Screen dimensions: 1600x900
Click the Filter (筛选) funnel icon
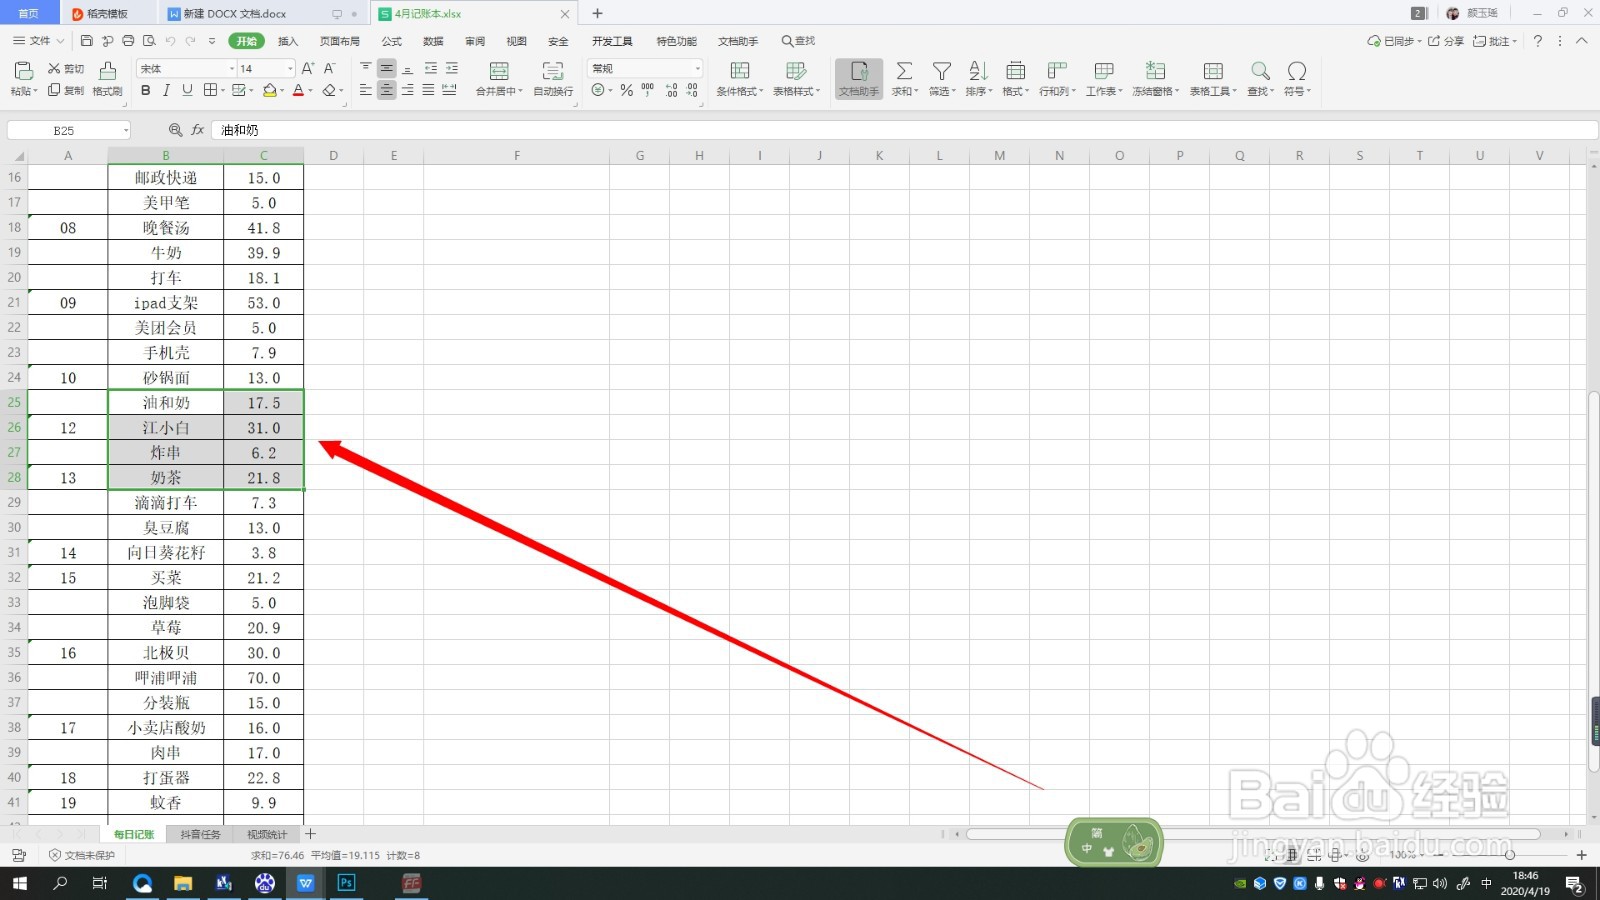click(941, 71)
